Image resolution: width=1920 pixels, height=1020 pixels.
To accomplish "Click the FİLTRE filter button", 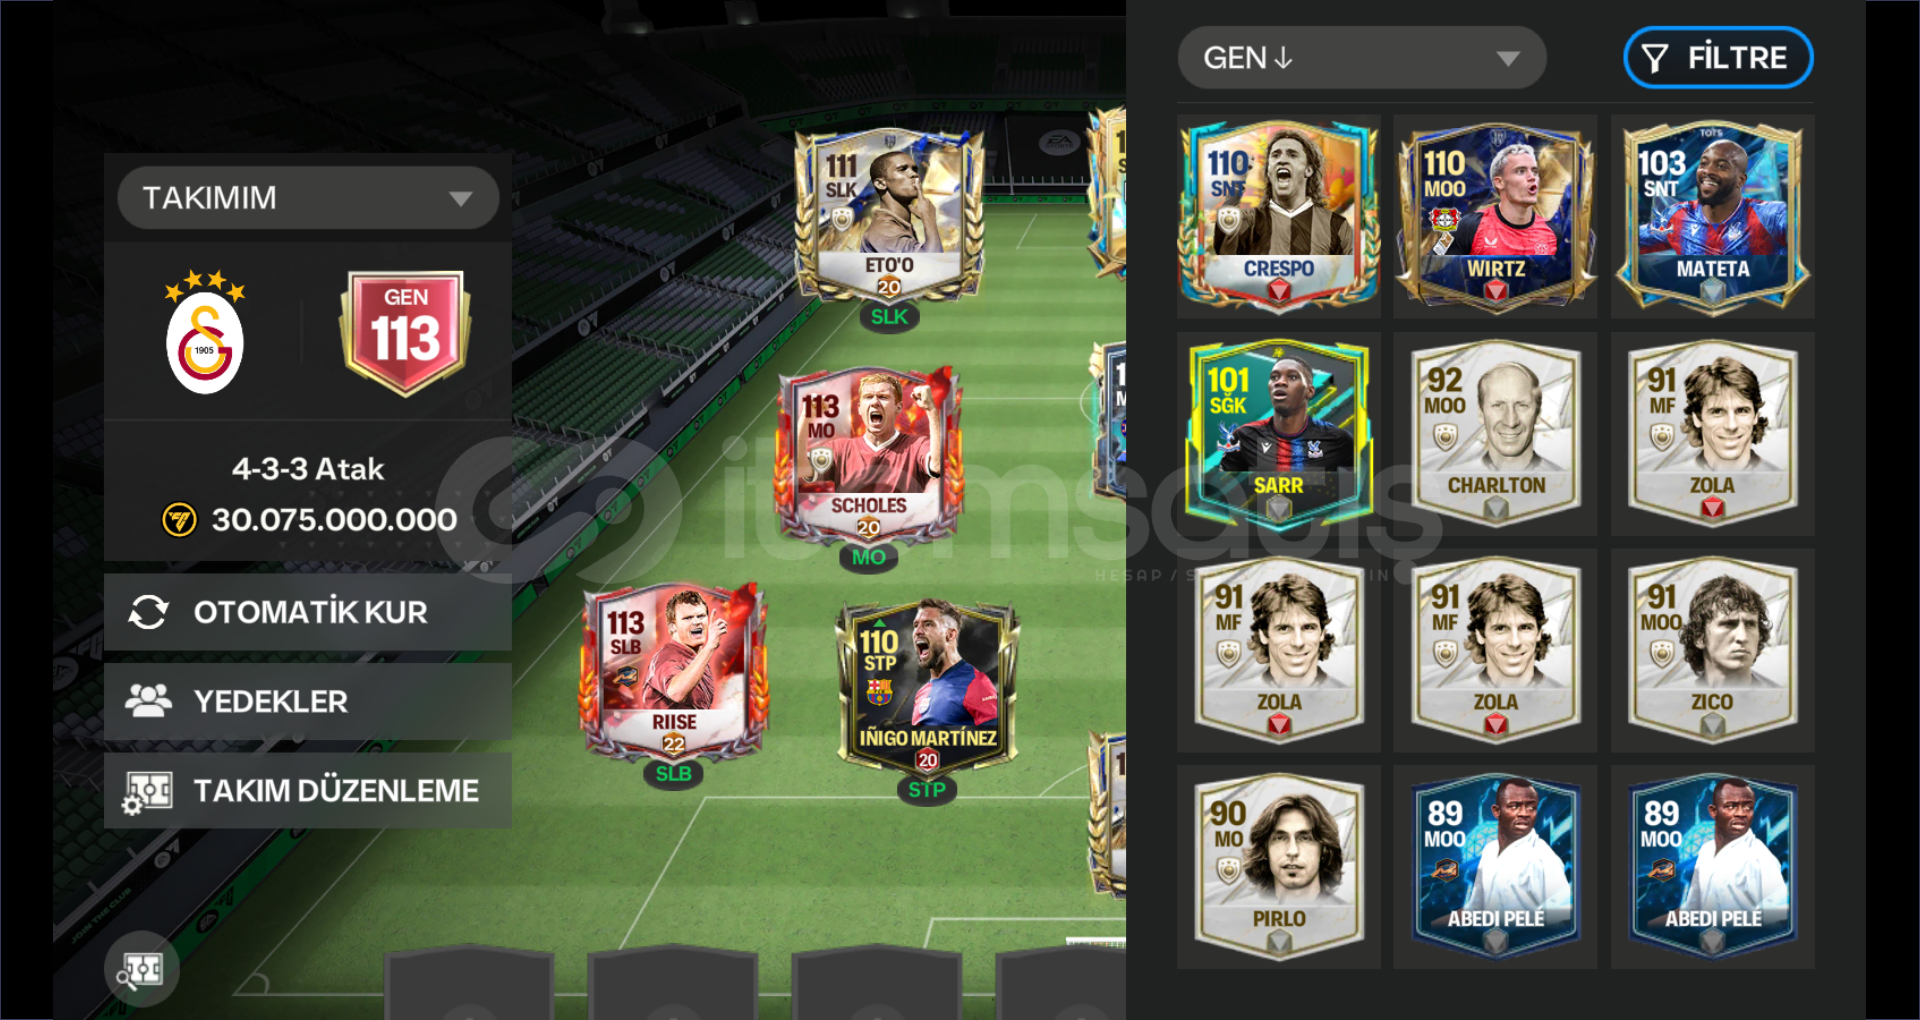I will click(1718, 58).
